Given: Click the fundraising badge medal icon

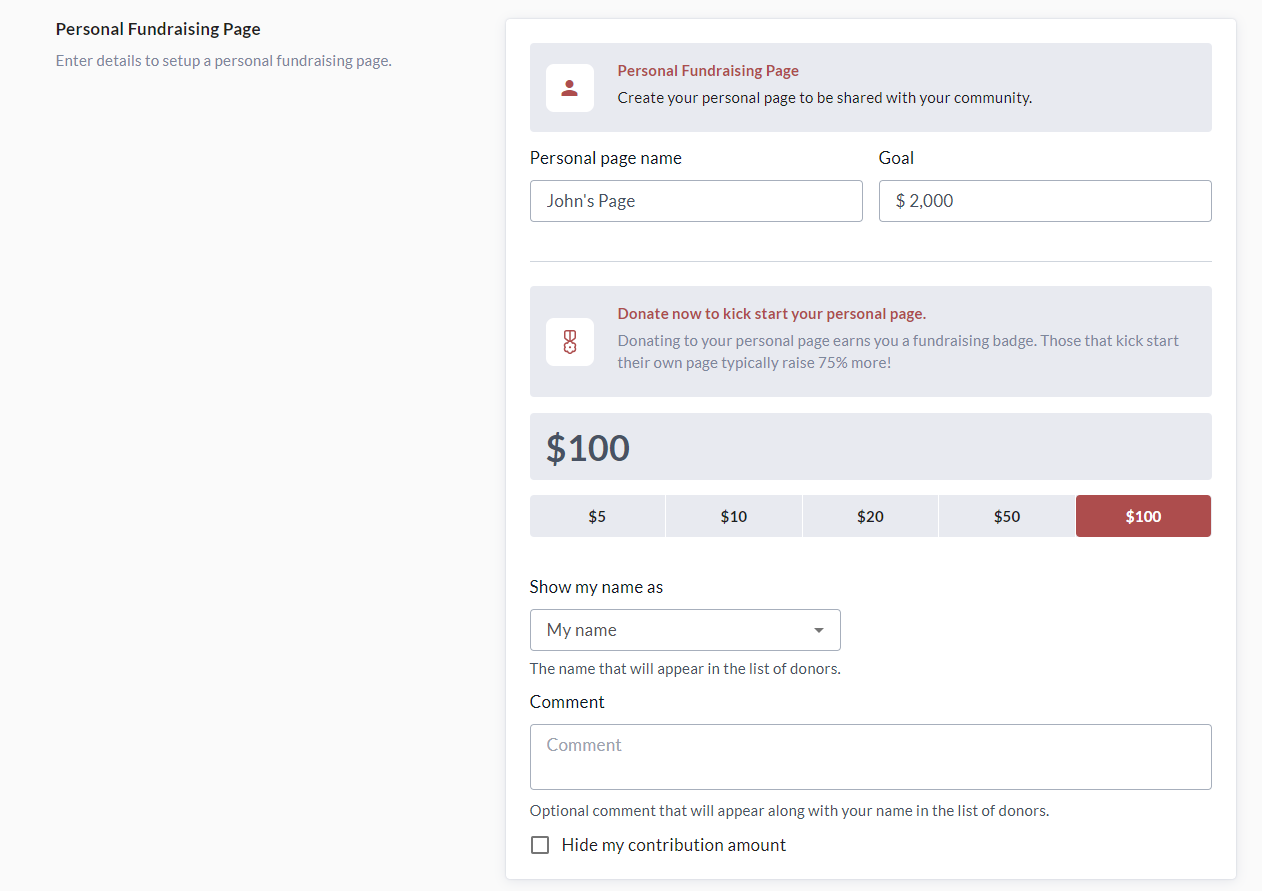Looking at the screenshot, I should [x=570, y=342].
